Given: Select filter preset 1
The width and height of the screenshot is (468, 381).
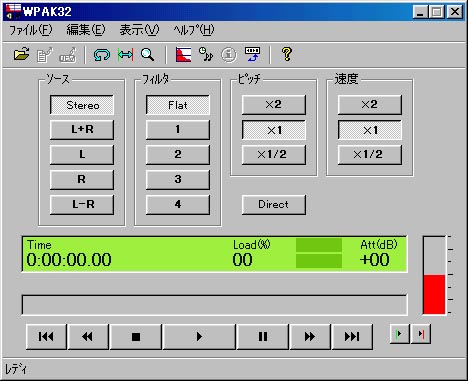Looking at the screenshot, I should click(x=178, y=130).
